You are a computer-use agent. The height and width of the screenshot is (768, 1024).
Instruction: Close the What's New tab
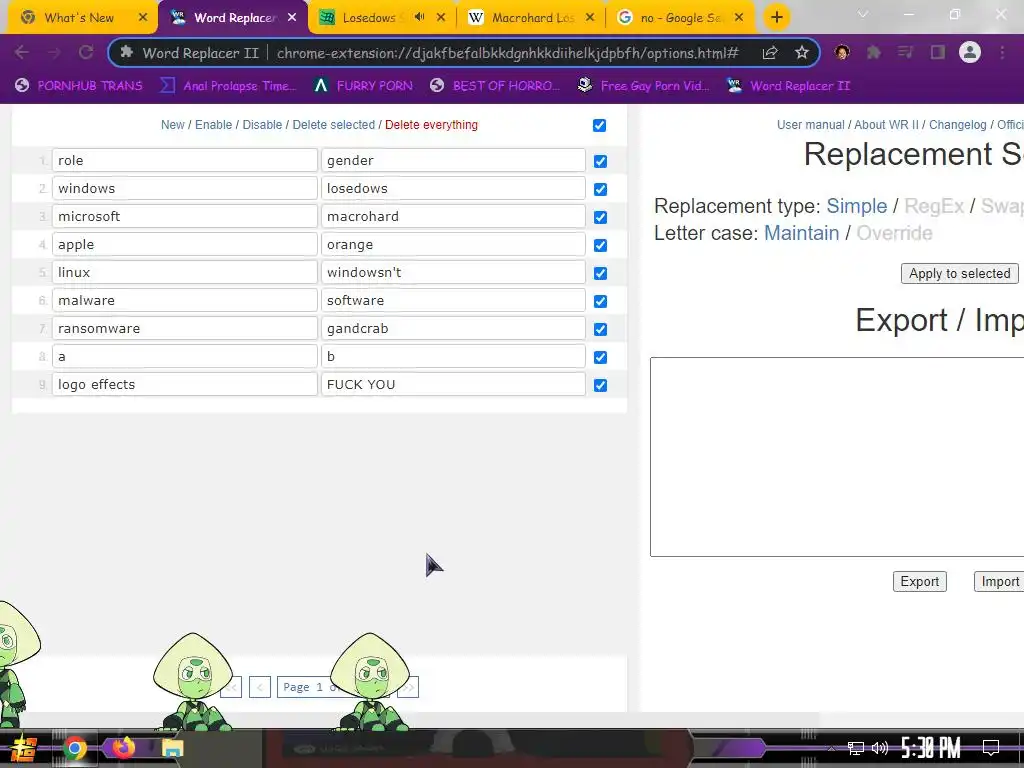point(143,18)
